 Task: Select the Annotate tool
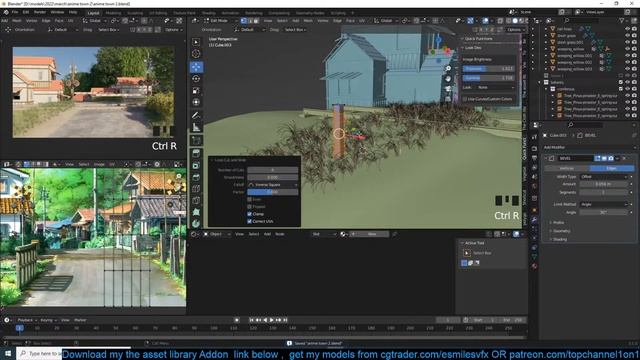[x=196, y=116]
